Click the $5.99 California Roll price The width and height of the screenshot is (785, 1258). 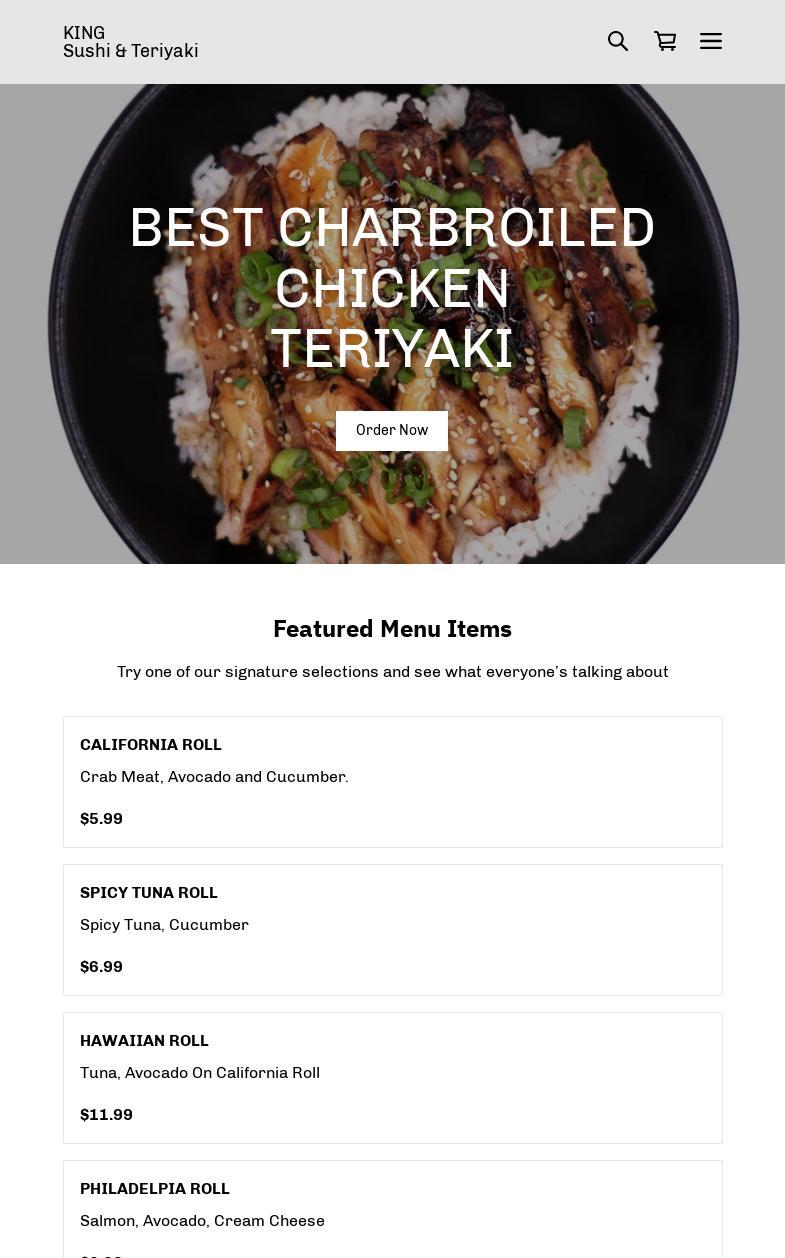pyautogui.click(x=101, y=819)
